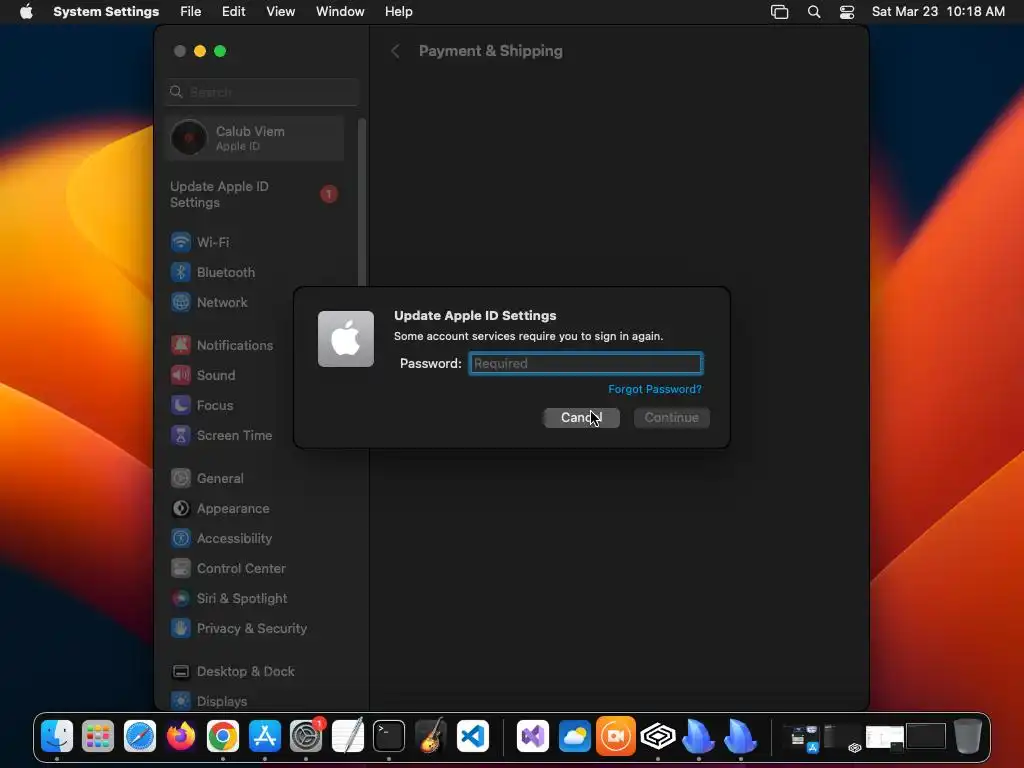The height and width of the screenshot is (768, 1024).
Task: Open Control Center in menu bar
Action: pos(846,11)
